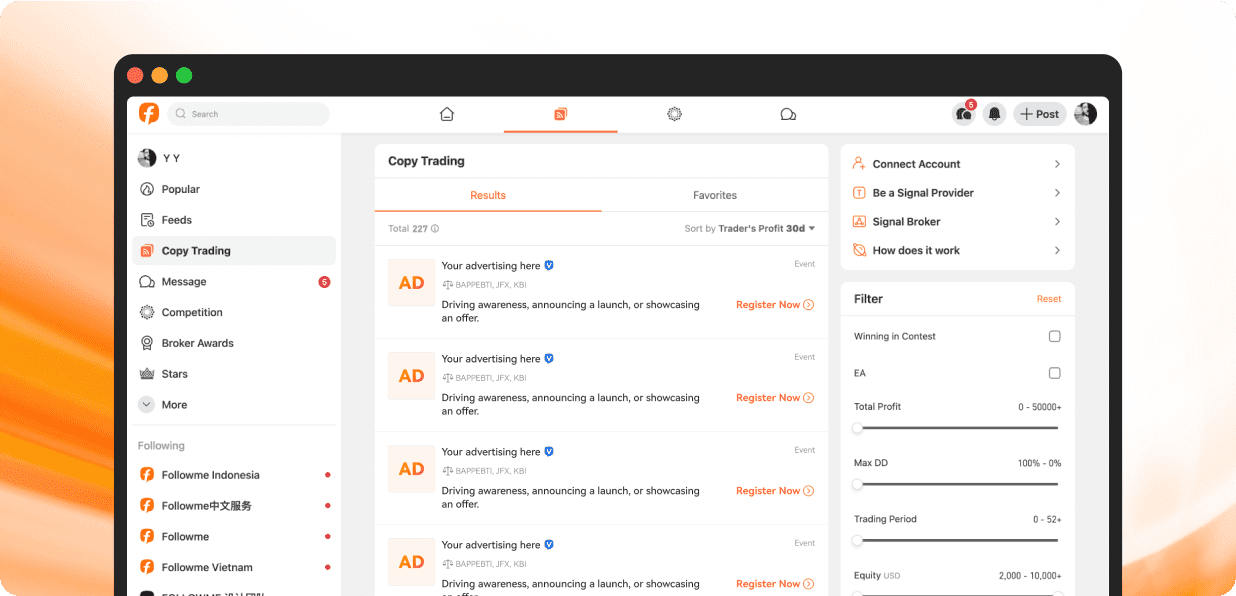Click the notification bell icon
Image resolution: width=1236 pixels, height=596 pixels.
(x=994, y=114)
